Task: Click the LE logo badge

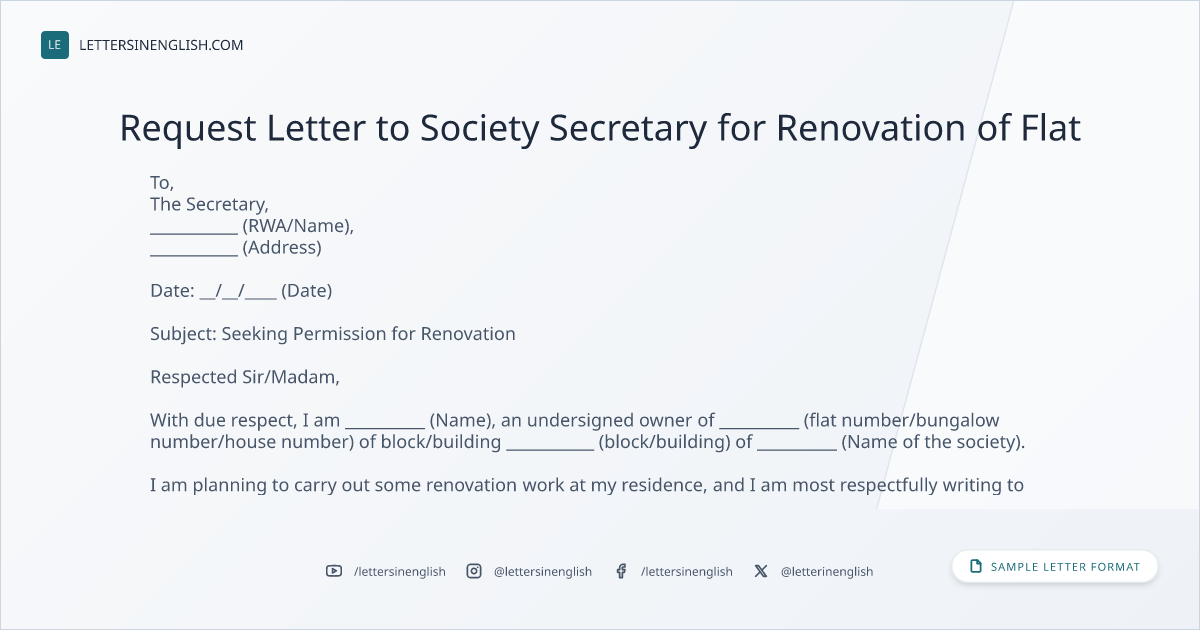Action: pos(55,45)
